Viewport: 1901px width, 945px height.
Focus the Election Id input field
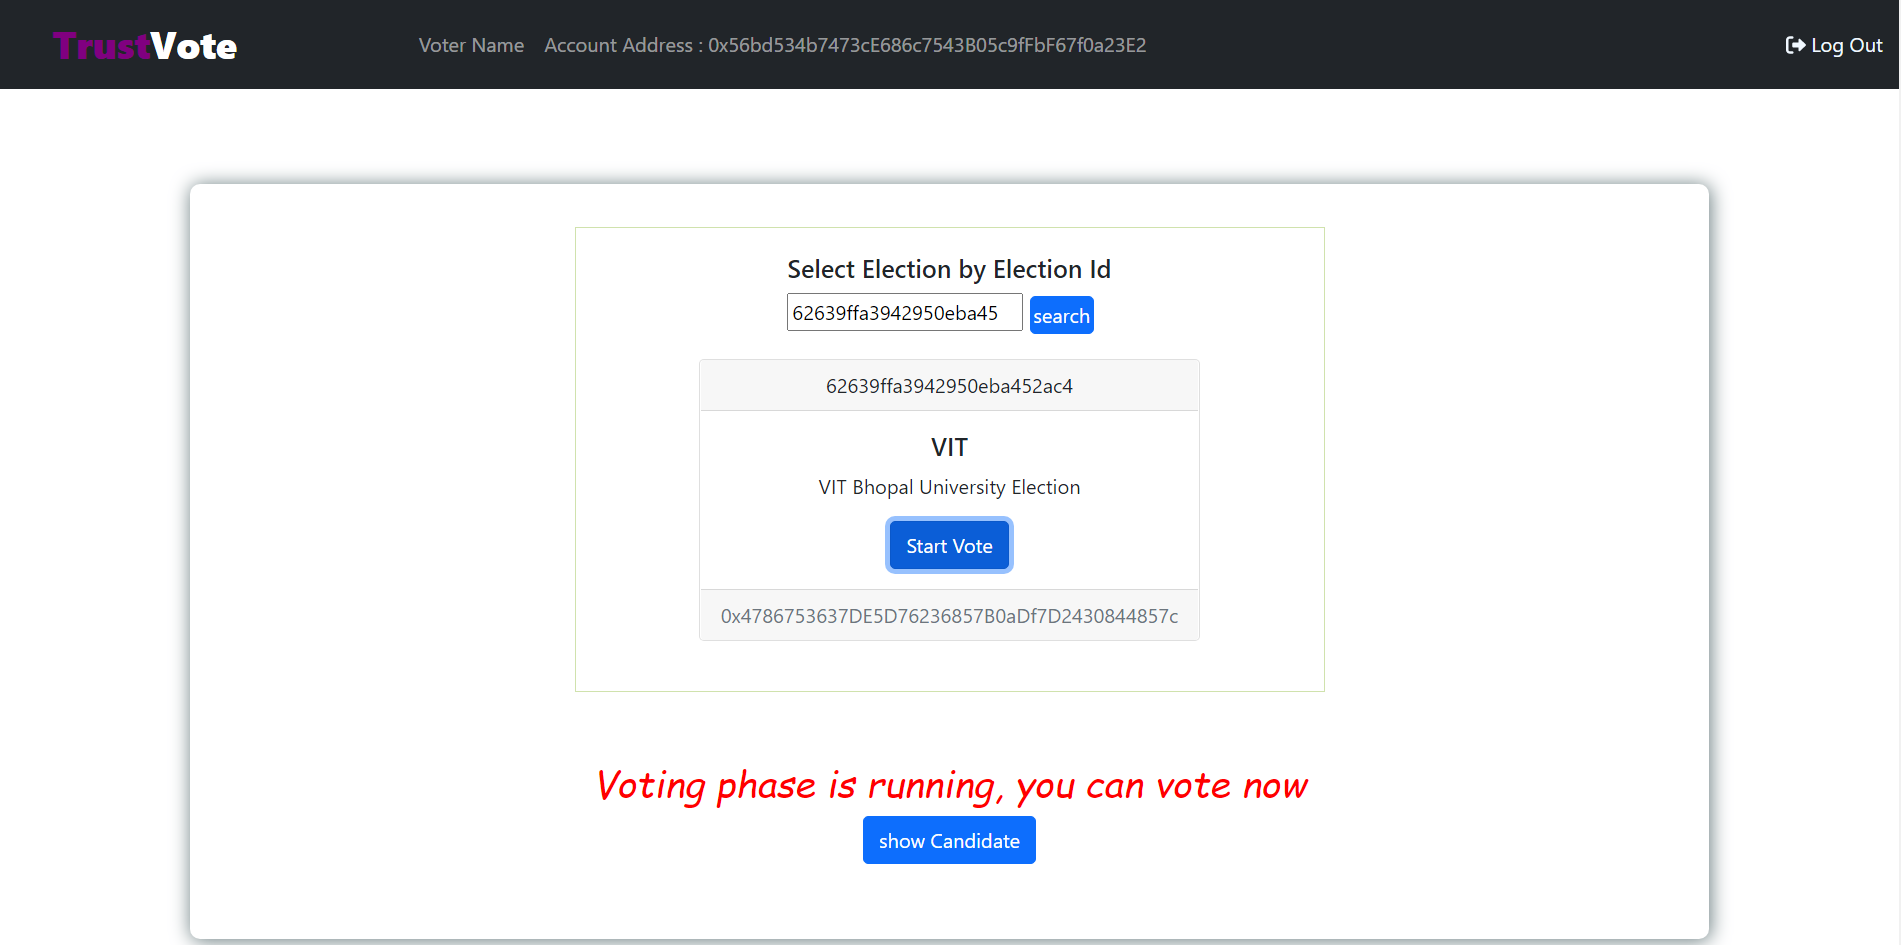[904, 313]
